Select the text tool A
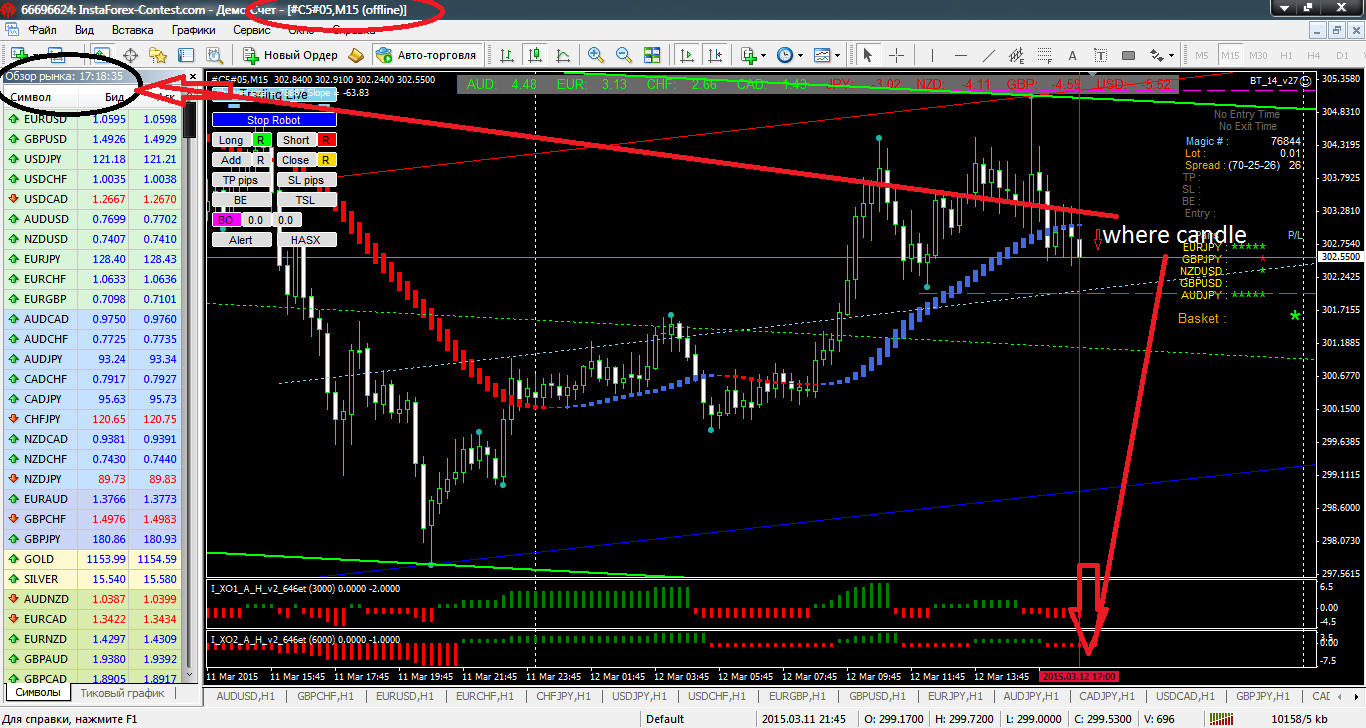 (x=1073, y=54)
